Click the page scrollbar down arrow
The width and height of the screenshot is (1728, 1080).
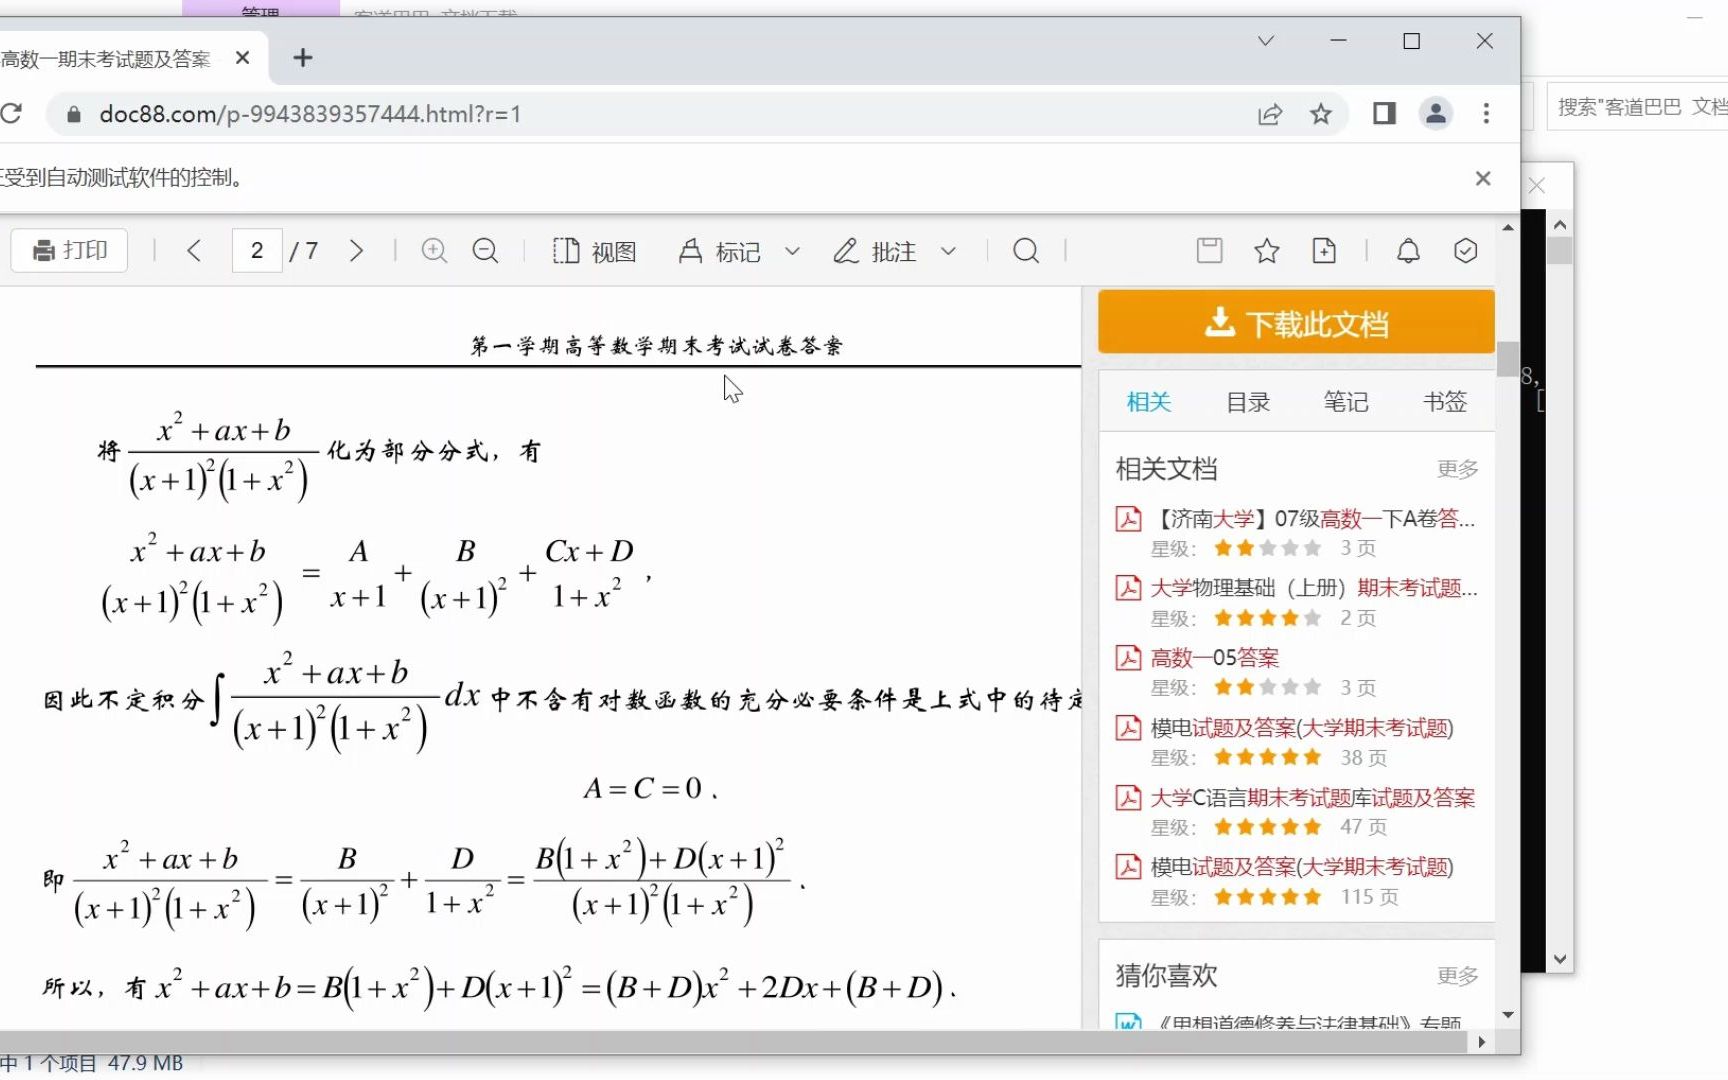tap(1508, 1015)
